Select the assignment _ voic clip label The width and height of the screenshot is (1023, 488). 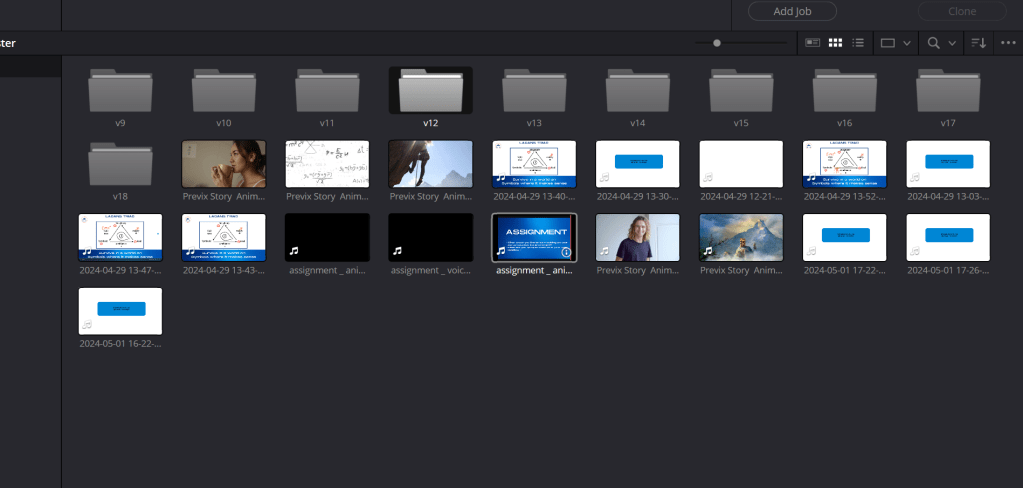(x=431, y=270)
